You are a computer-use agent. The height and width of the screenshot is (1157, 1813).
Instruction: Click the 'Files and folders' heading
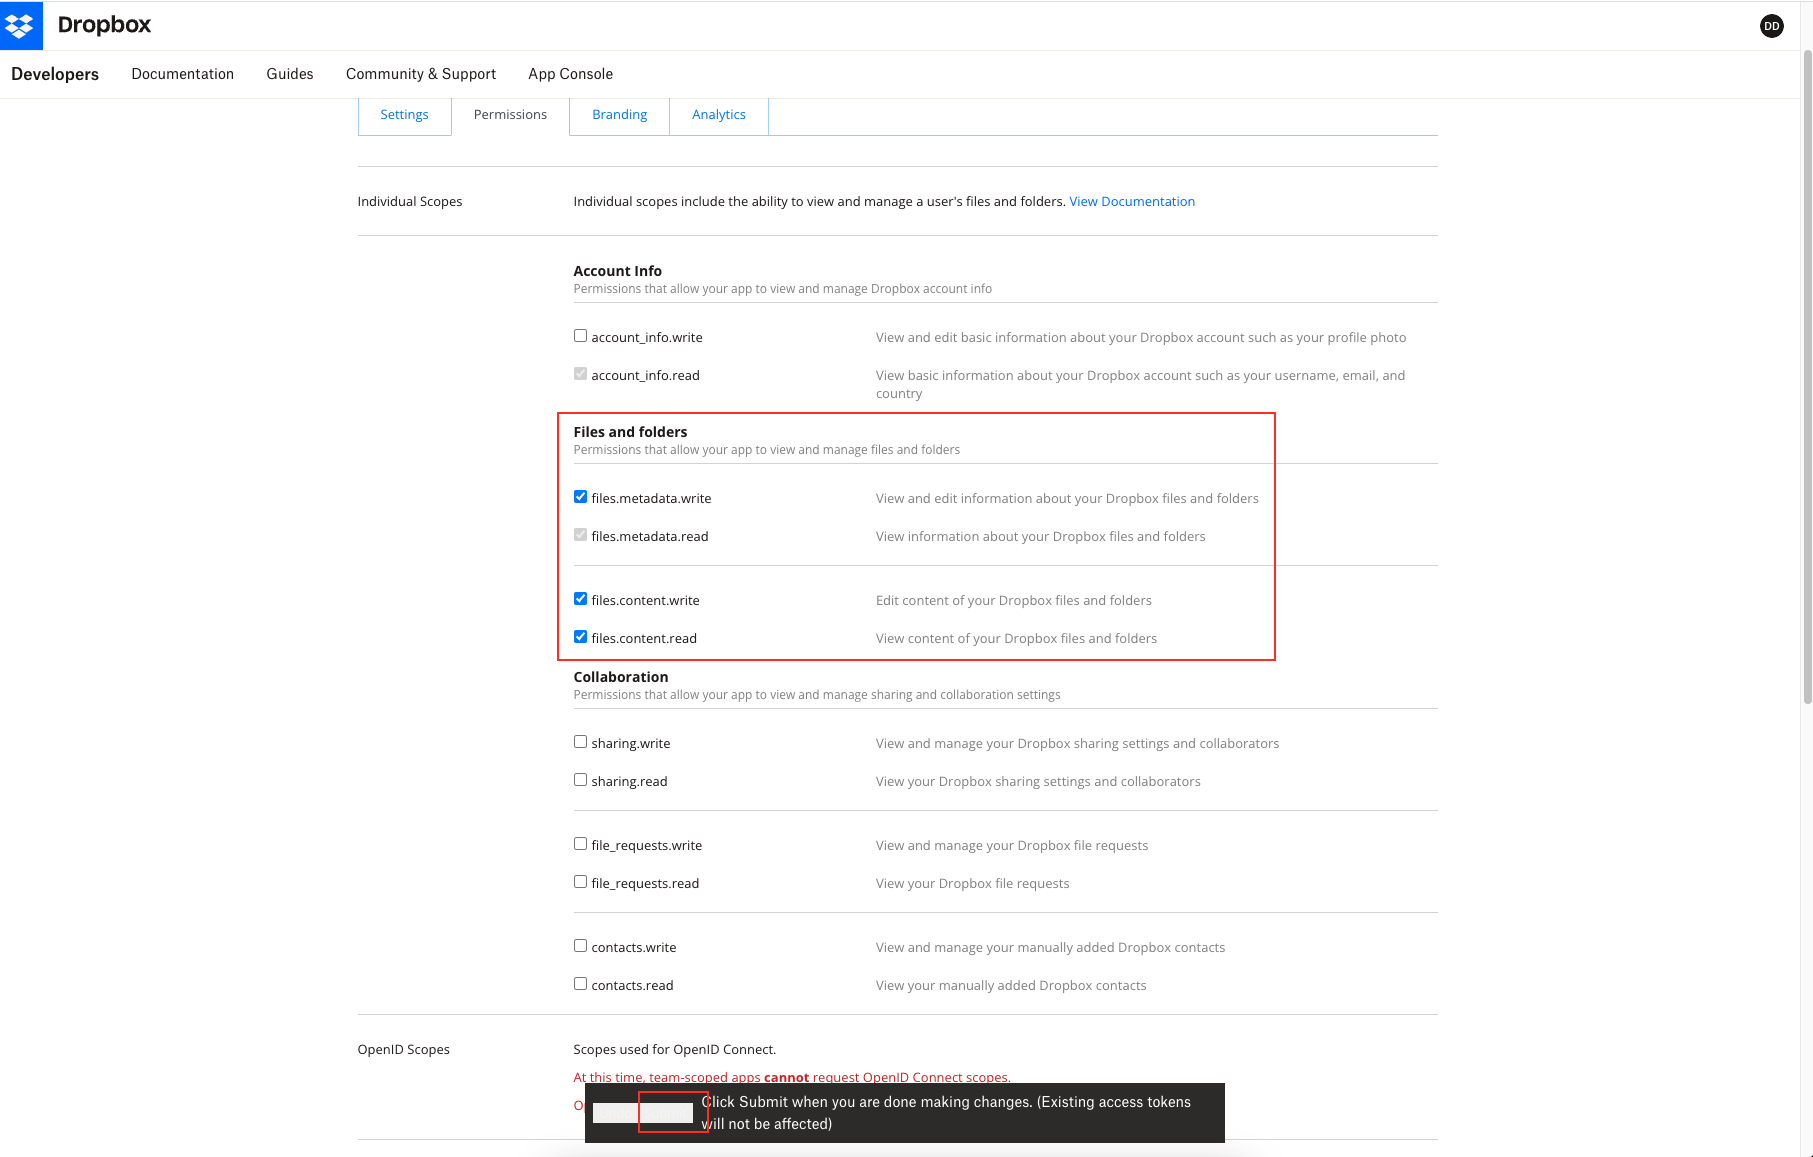(630, 432)
